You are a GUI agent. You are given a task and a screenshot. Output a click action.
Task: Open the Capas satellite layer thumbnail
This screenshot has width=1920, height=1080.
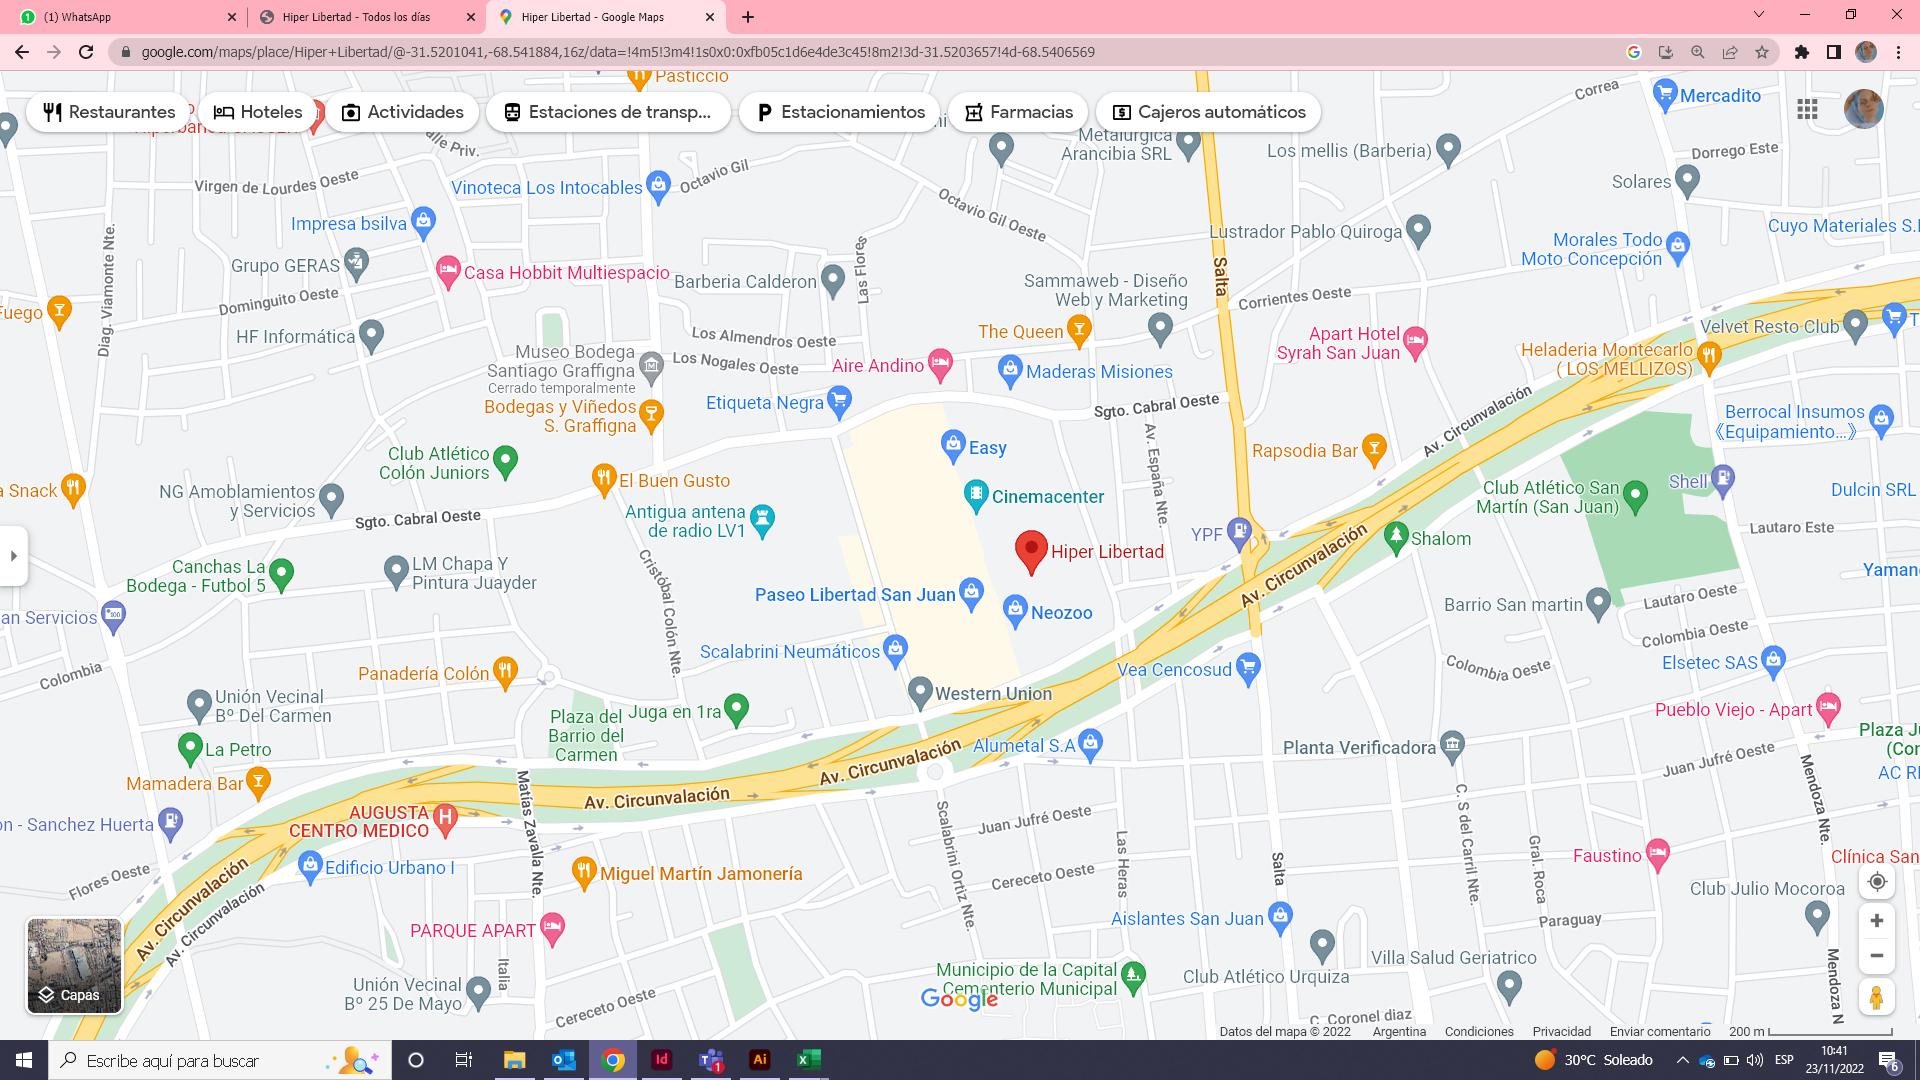tap(74, 966)
